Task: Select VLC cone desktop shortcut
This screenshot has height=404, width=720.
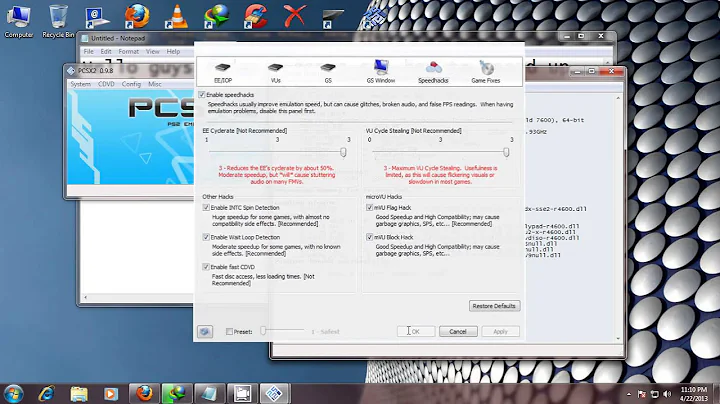Action: click(x=176, y=17)
